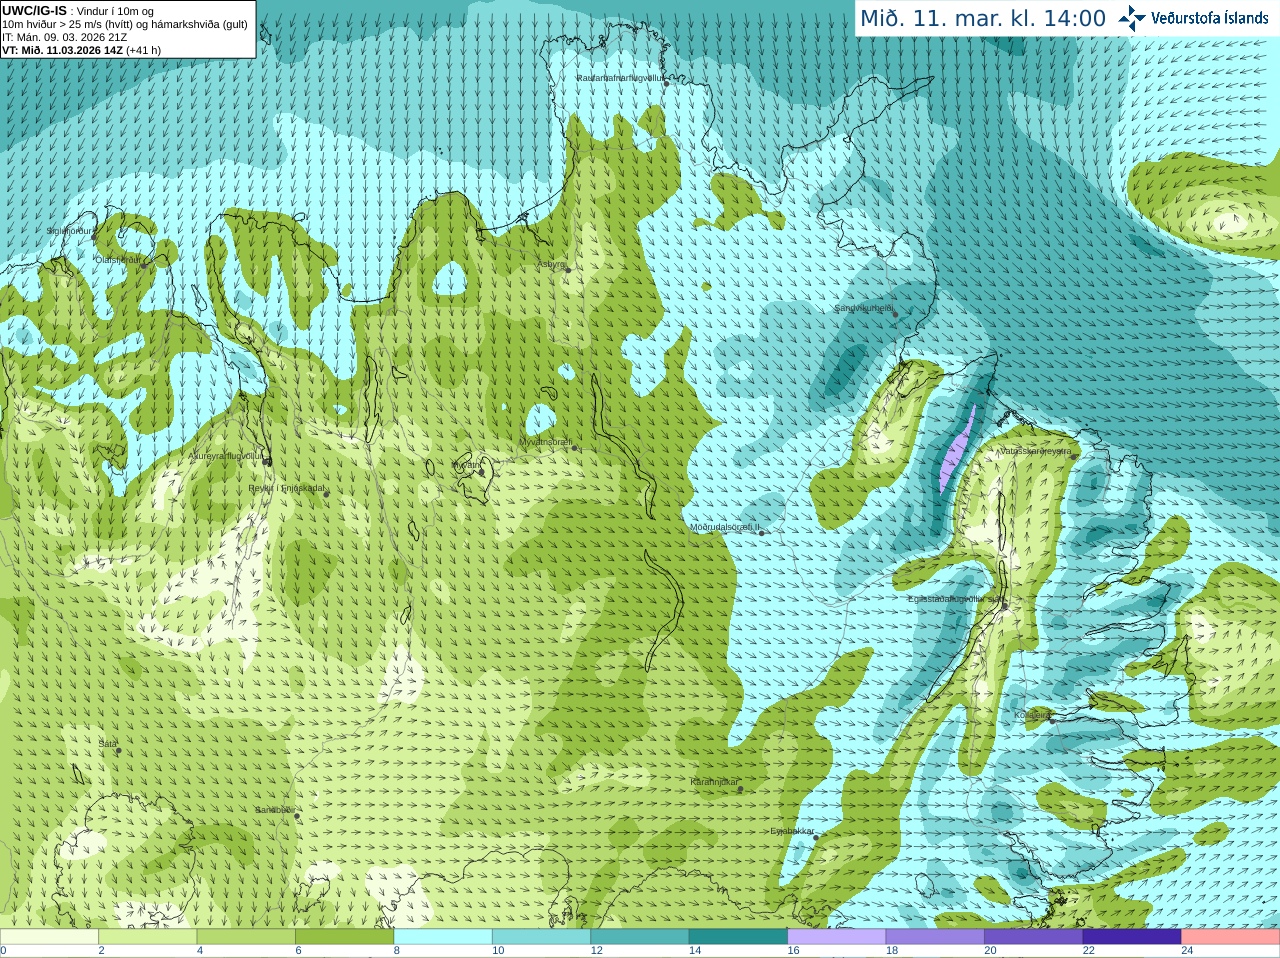This screenshot has height=958, width=1280.
Task: Click the Mývatnsöræfi station marker
Action: click(x=575, y=448)
